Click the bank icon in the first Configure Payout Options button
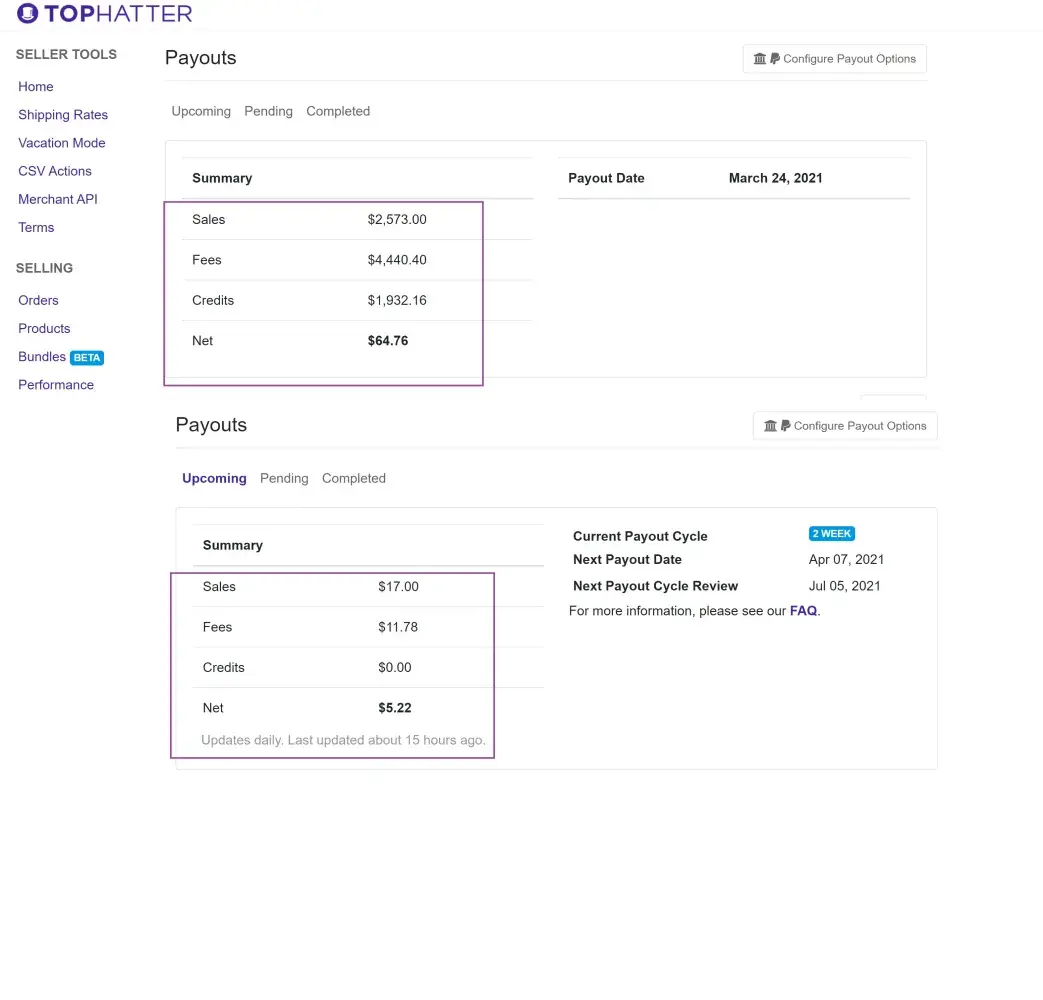Viewport: 1043px width, 1000px height. tap(760, 59)
